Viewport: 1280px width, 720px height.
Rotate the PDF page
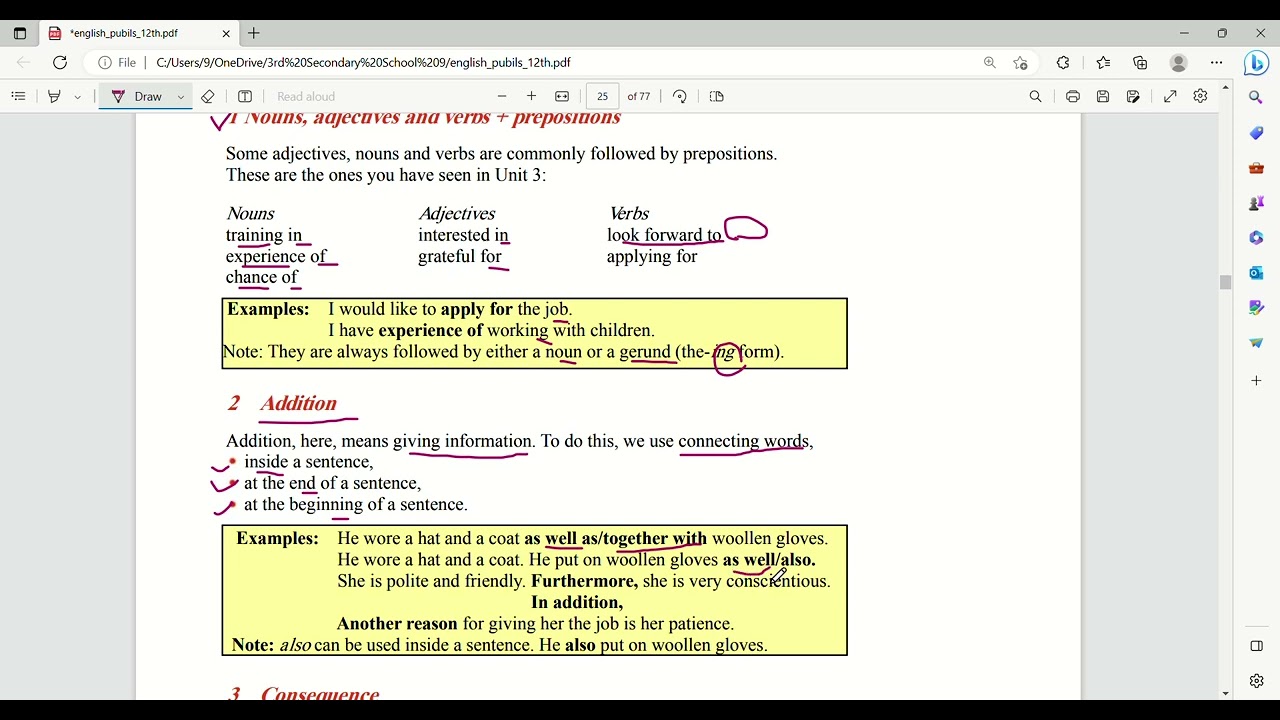click(x=680, y=96)
